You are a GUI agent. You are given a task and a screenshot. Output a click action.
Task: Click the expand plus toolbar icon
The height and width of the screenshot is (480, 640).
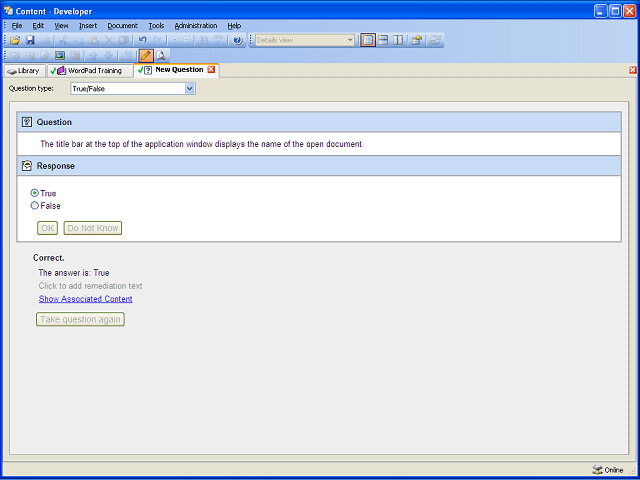(x=174, y=40)
